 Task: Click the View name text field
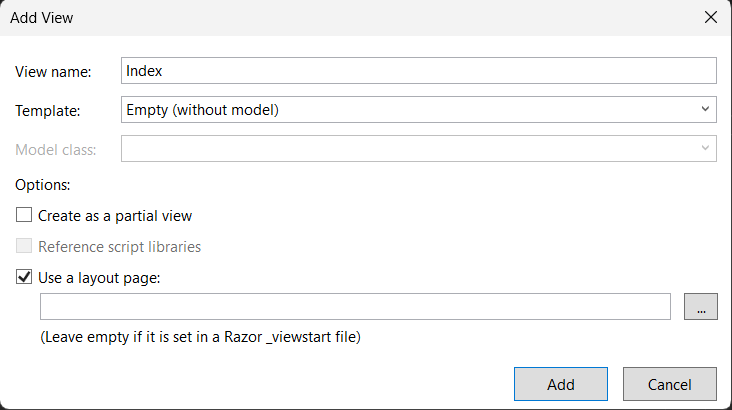tap(418, 71)
